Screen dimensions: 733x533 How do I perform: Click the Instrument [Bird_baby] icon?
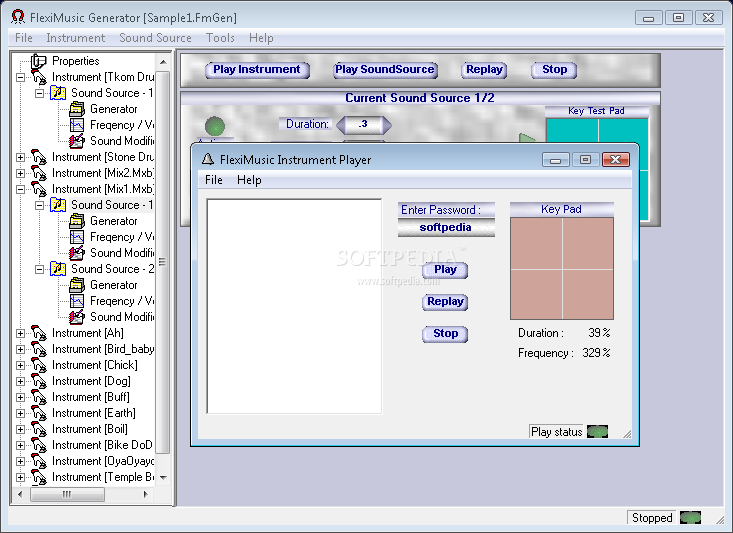[x=39, y=349]
